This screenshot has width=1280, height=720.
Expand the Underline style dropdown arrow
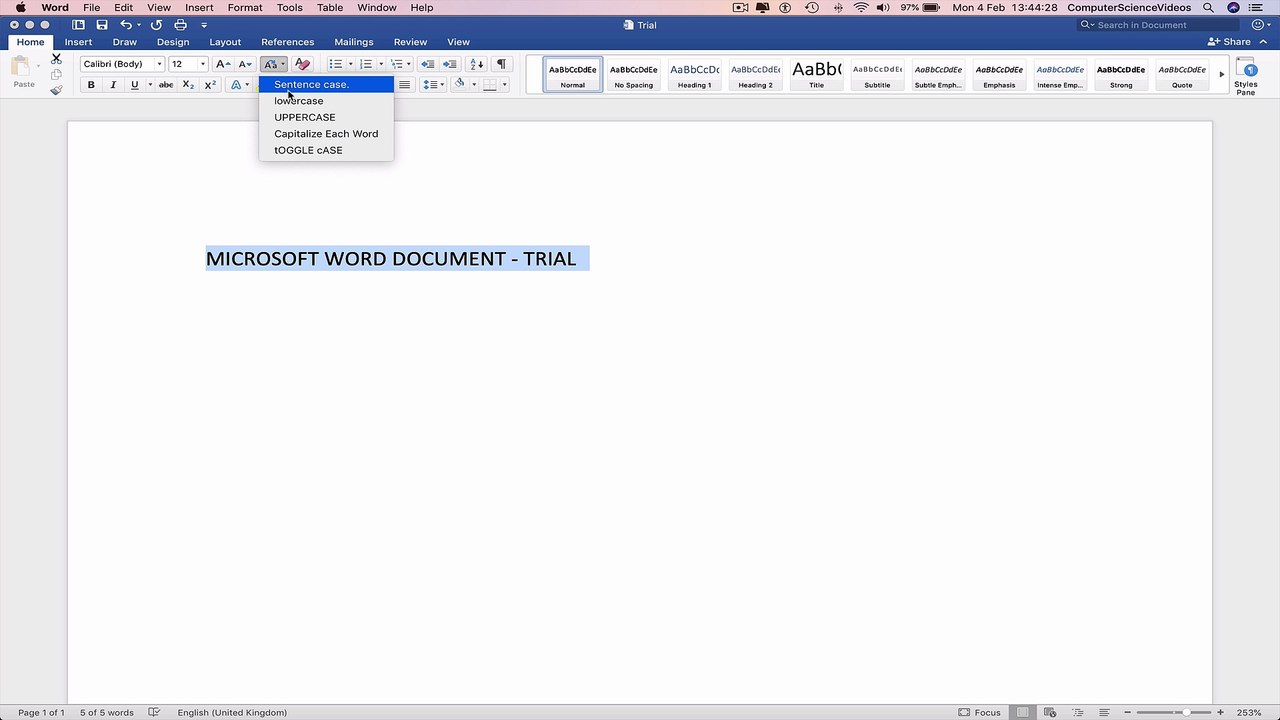point(150,85)
